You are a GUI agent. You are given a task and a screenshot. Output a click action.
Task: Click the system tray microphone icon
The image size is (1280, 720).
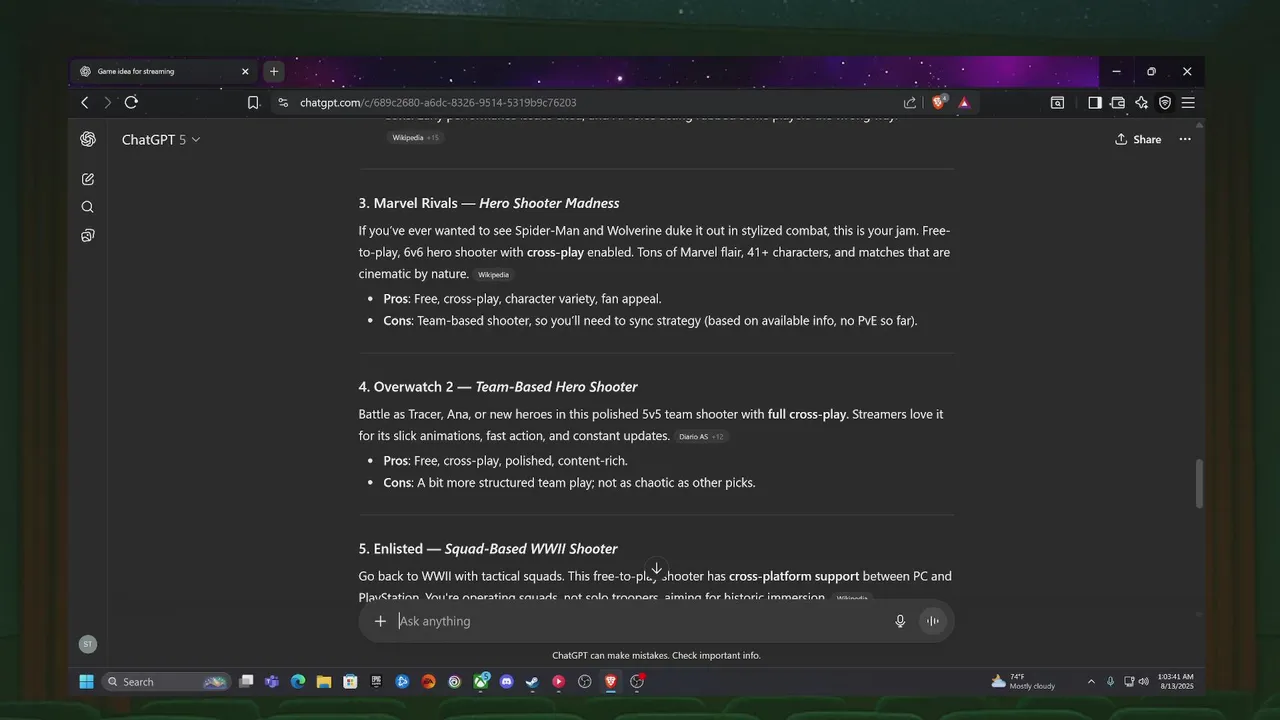point(1110,682)
